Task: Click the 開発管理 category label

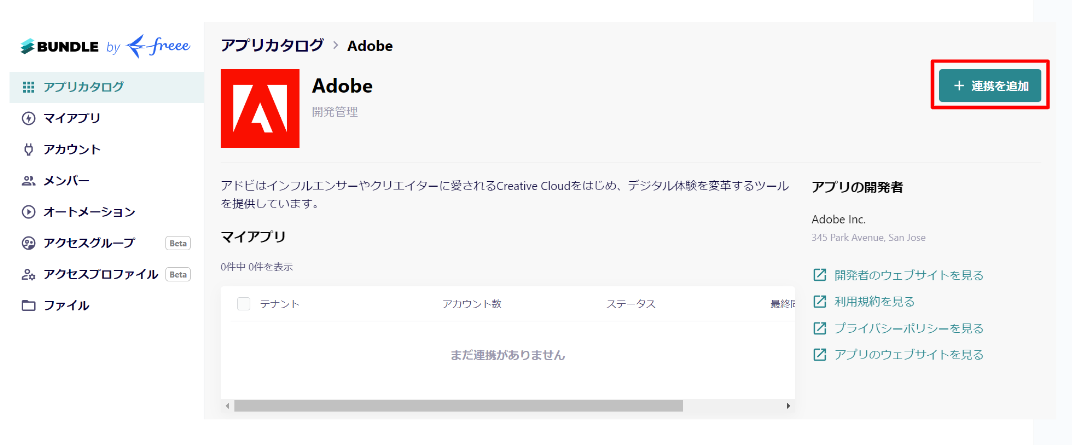Action: pyautogui.click(x=335, y=111)
